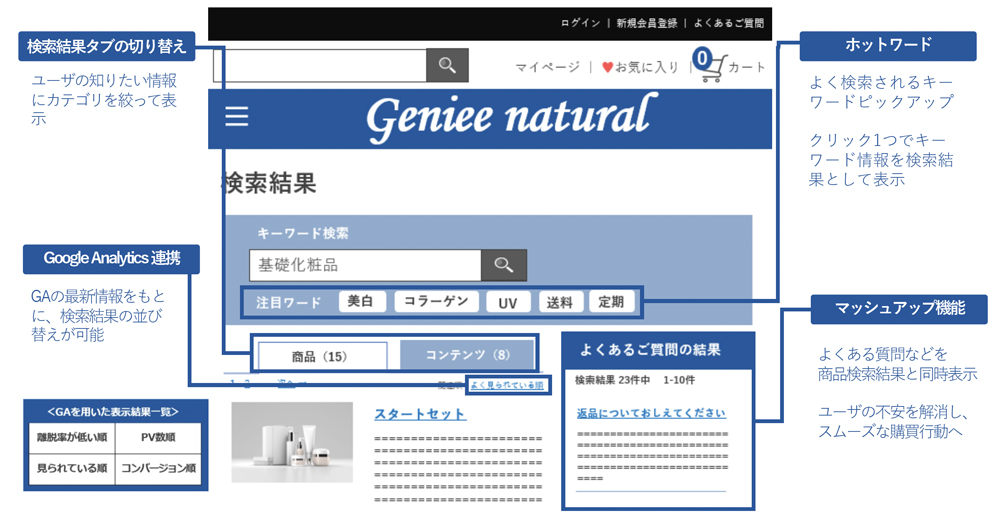Image resolution: width=1000 pixels, height=521 pixels.
Task: Click the cosmetics product thumbnail image
Action: (292, 442)
